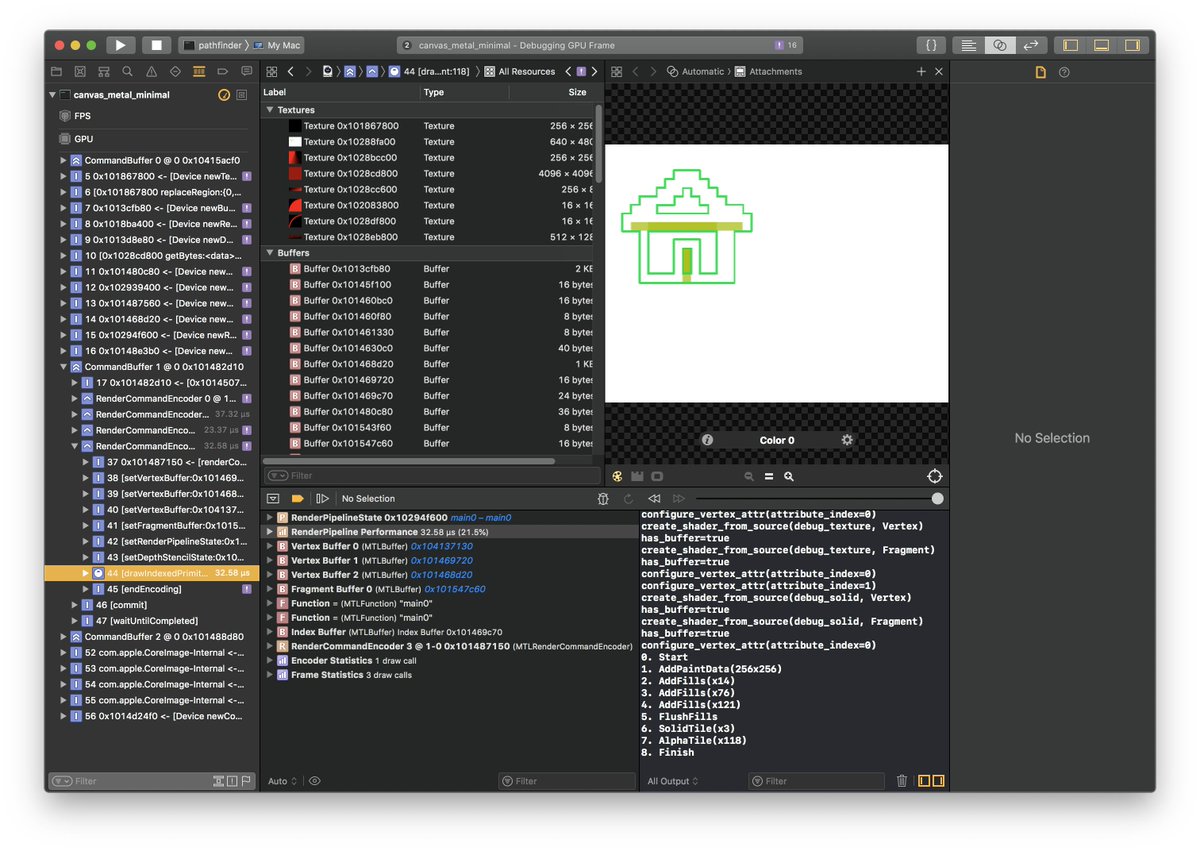Open the Source Control navigator icon
1200x851 pixels.
coord(80,72)
